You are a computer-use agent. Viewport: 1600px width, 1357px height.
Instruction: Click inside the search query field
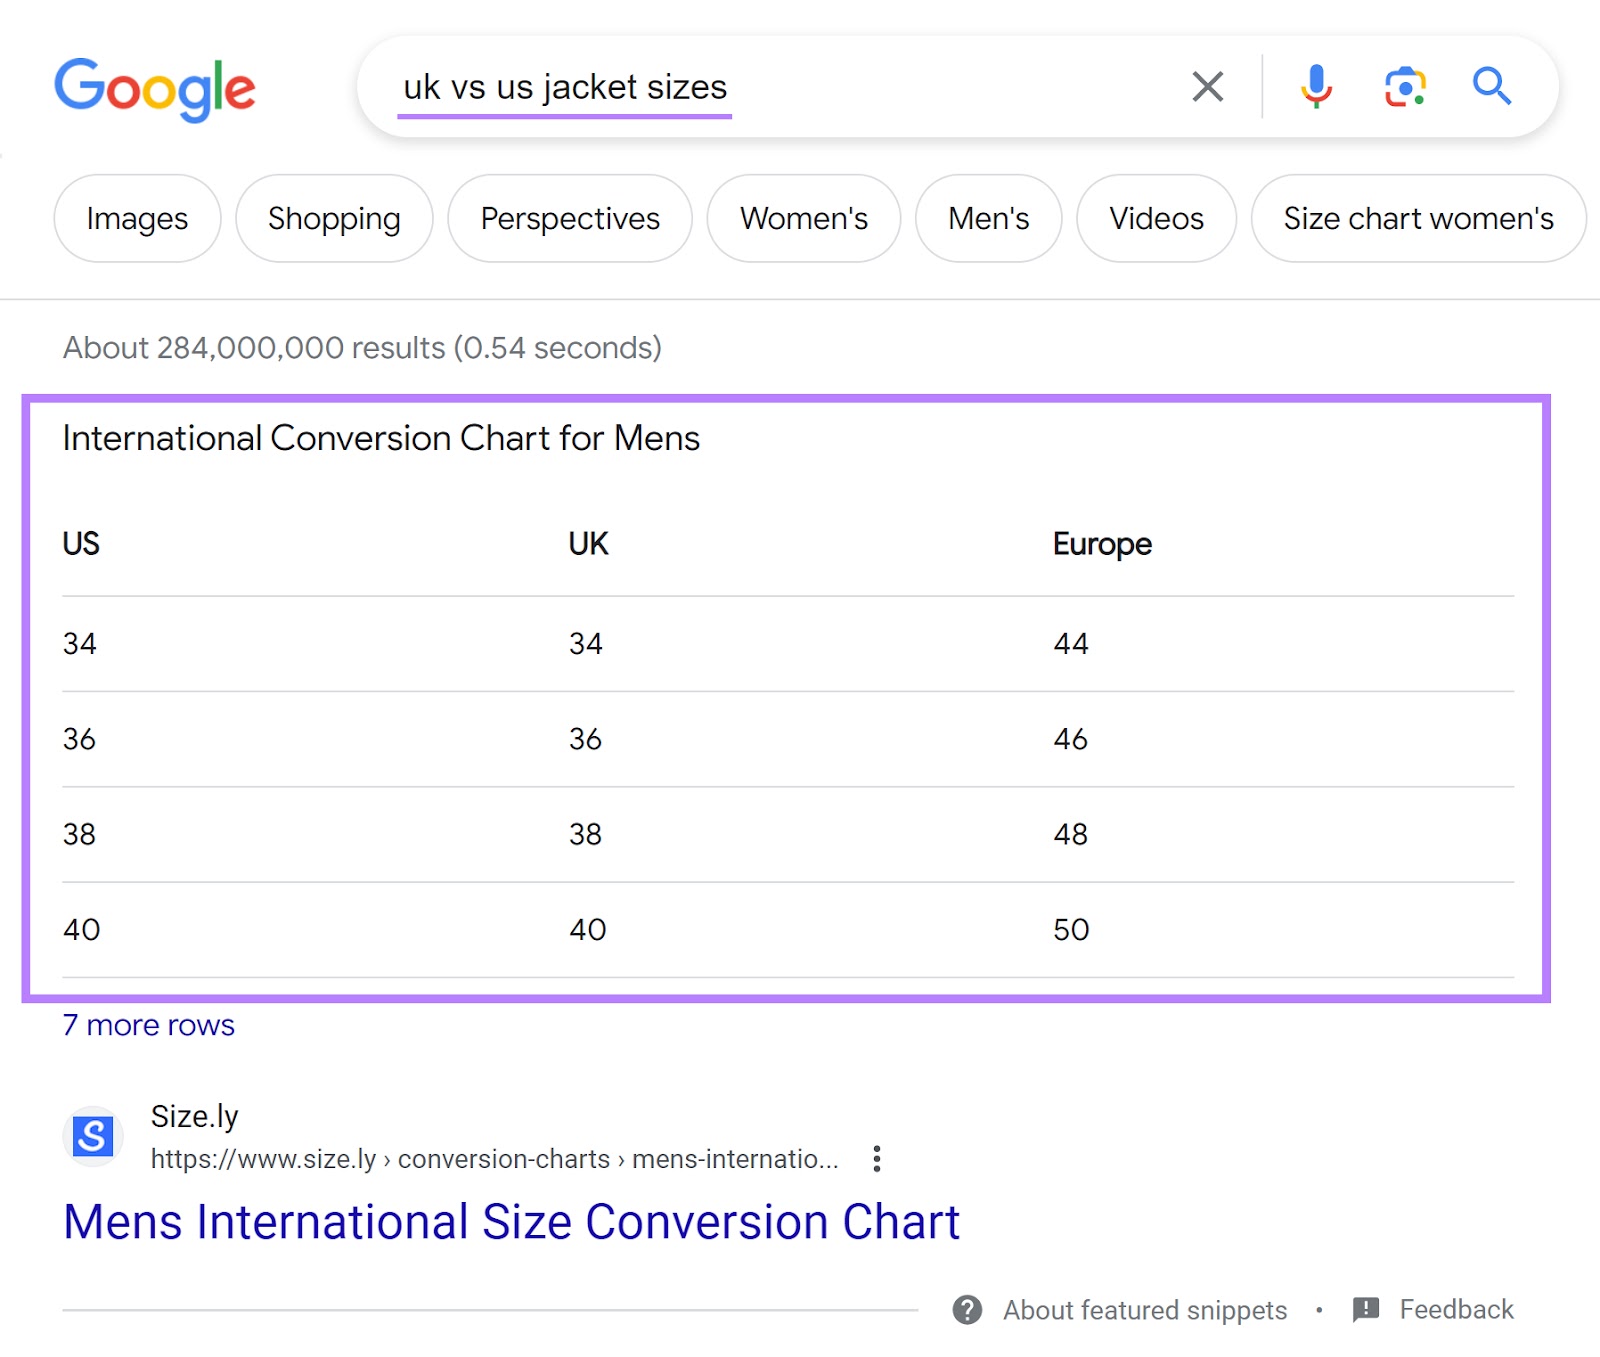coord(700,87)
